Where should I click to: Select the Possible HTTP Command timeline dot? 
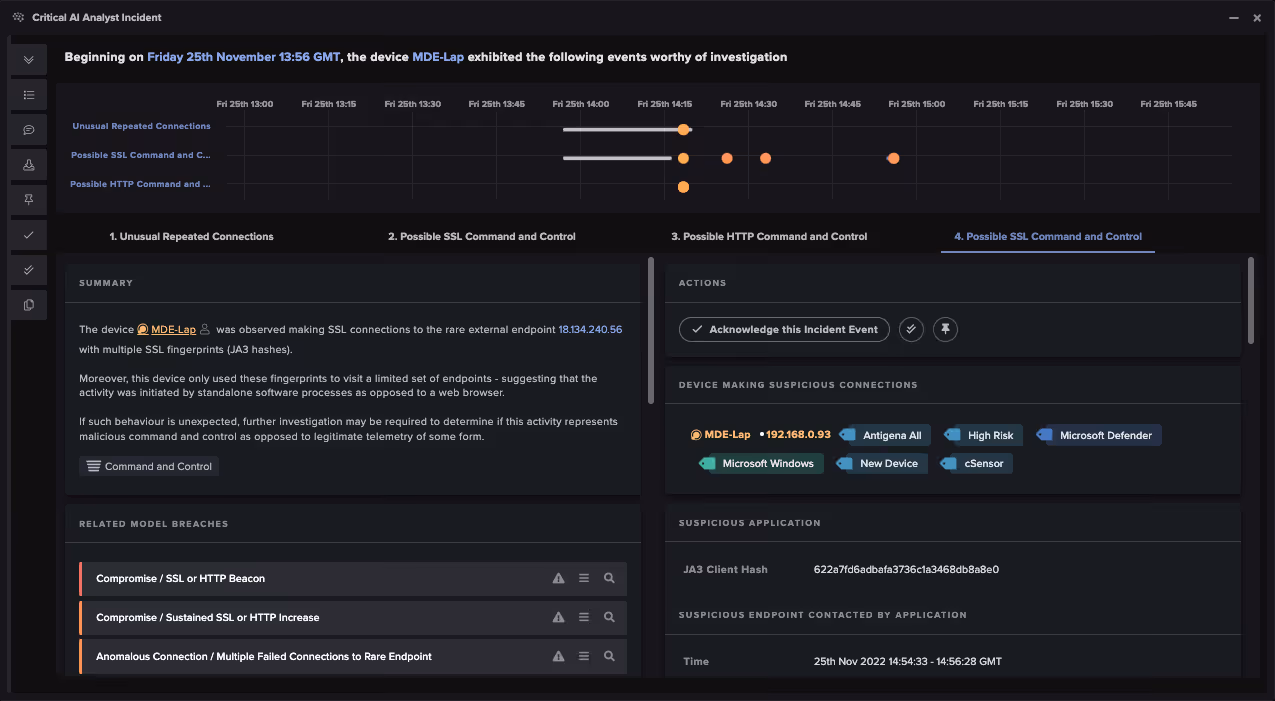[683, 187]
